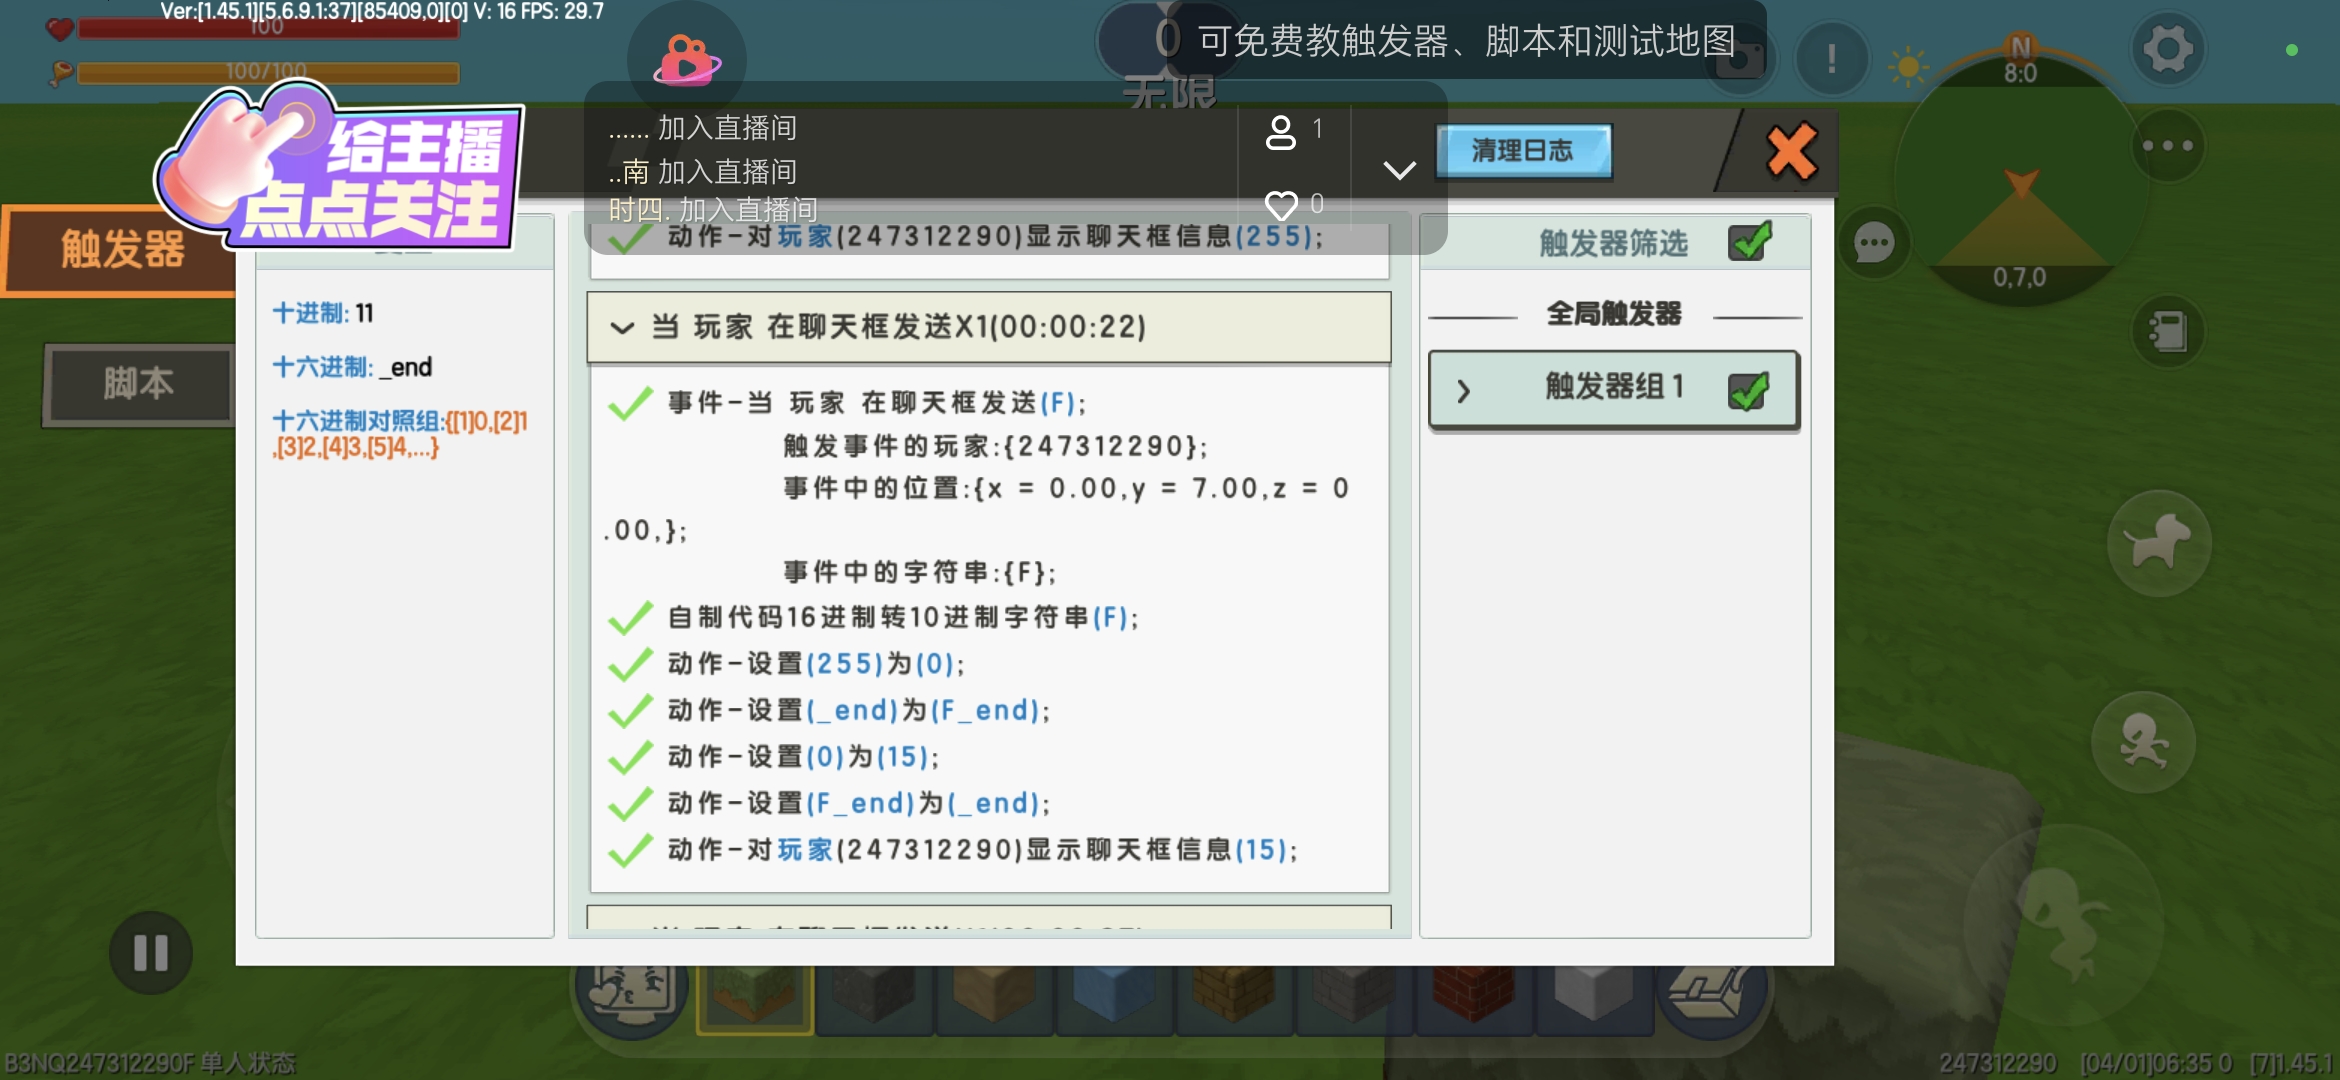The image size is (2340, 1080).
Task: Expand the livestream chat dropdown chevron
Action: point(1399,170)
